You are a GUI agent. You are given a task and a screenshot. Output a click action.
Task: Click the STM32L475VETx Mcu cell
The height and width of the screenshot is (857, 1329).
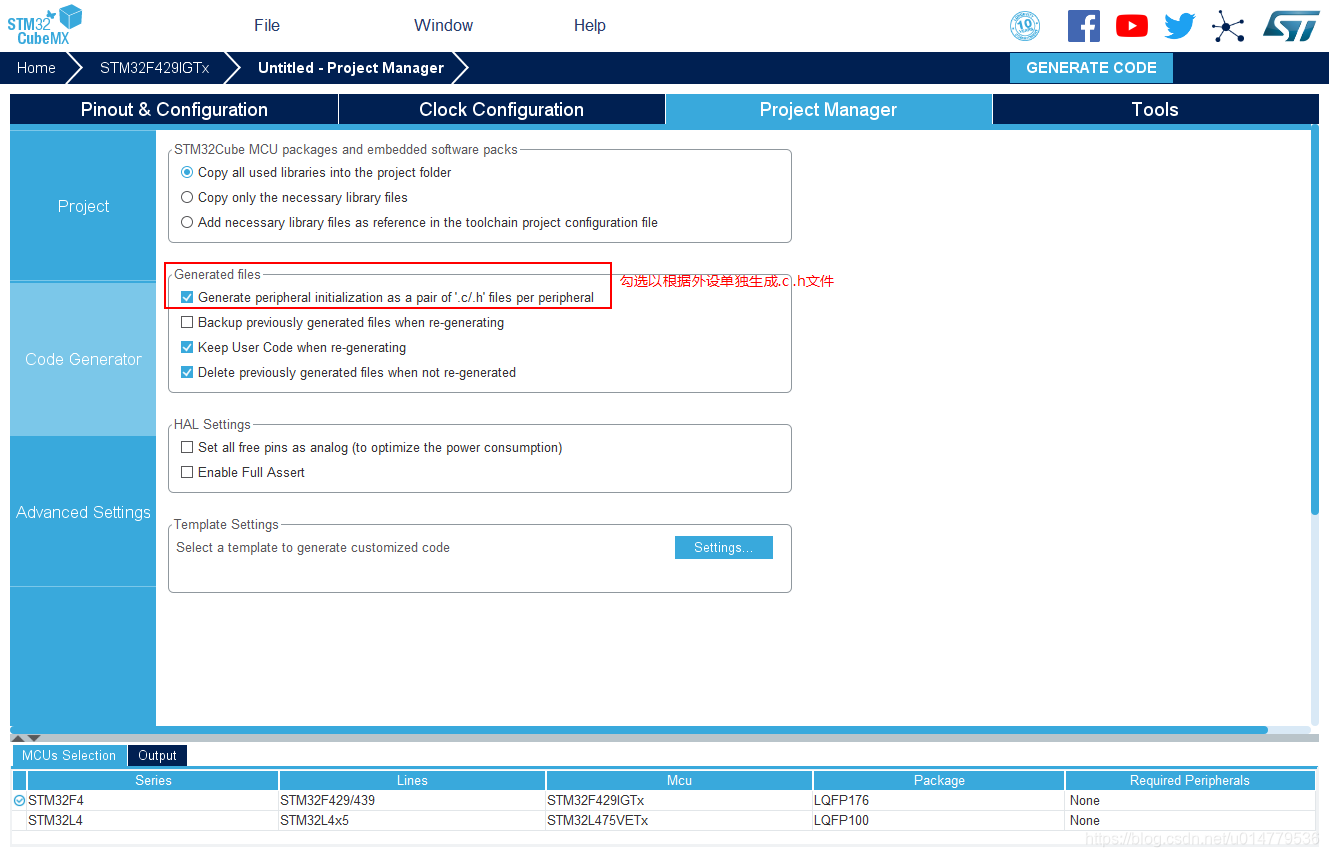tap(679, 820)
